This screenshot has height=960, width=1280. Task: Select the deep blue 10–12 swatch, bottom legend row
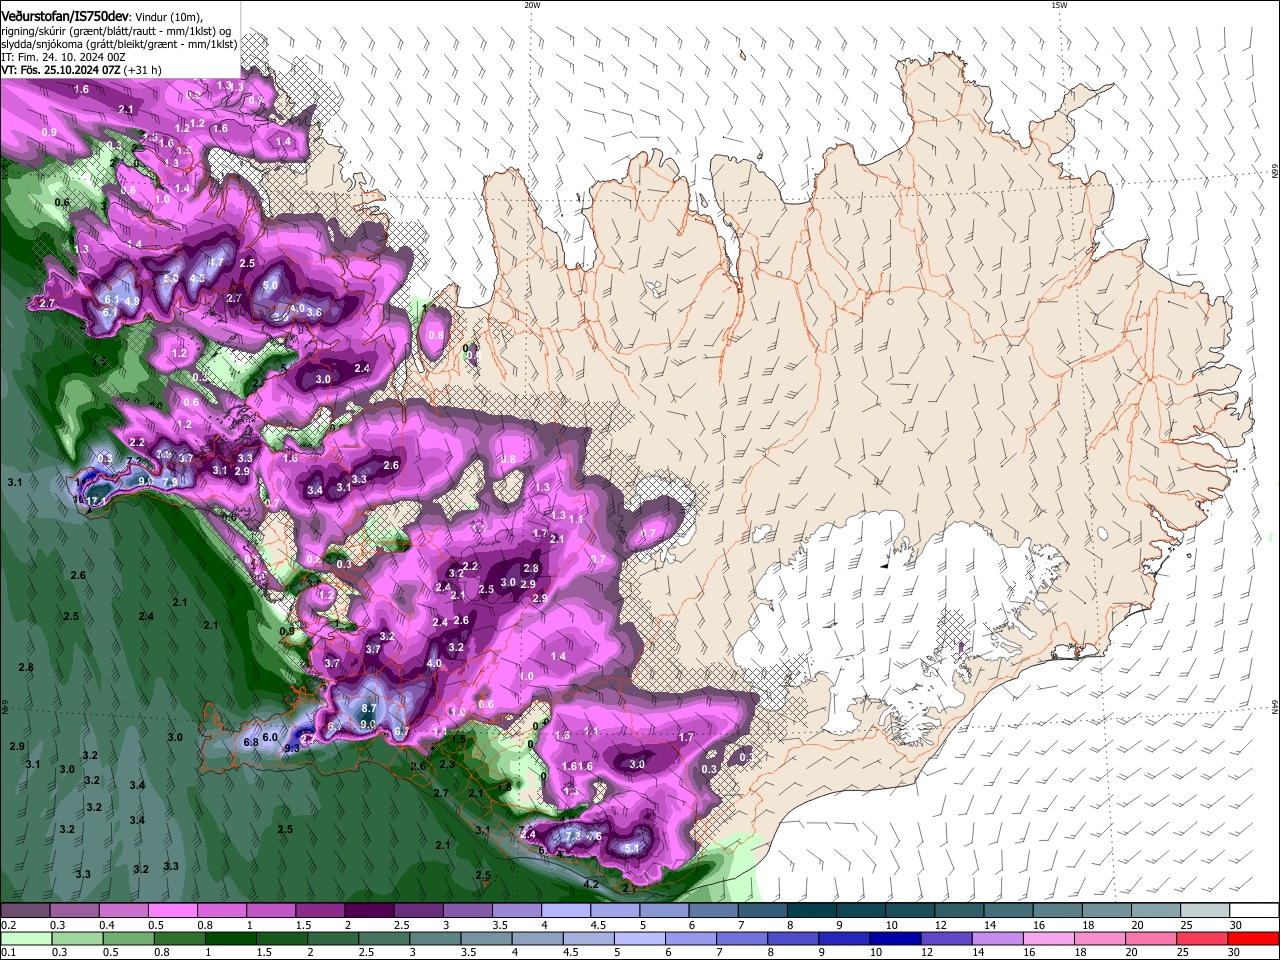click(x=894, y=939)
